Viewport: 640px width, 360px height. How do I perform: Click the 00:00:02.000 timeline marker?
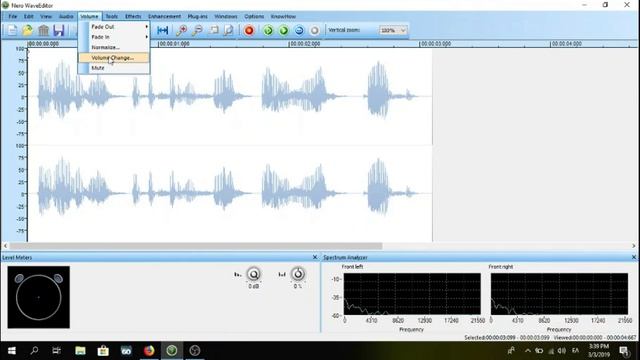pyautogui.click(x=305, y=44)
